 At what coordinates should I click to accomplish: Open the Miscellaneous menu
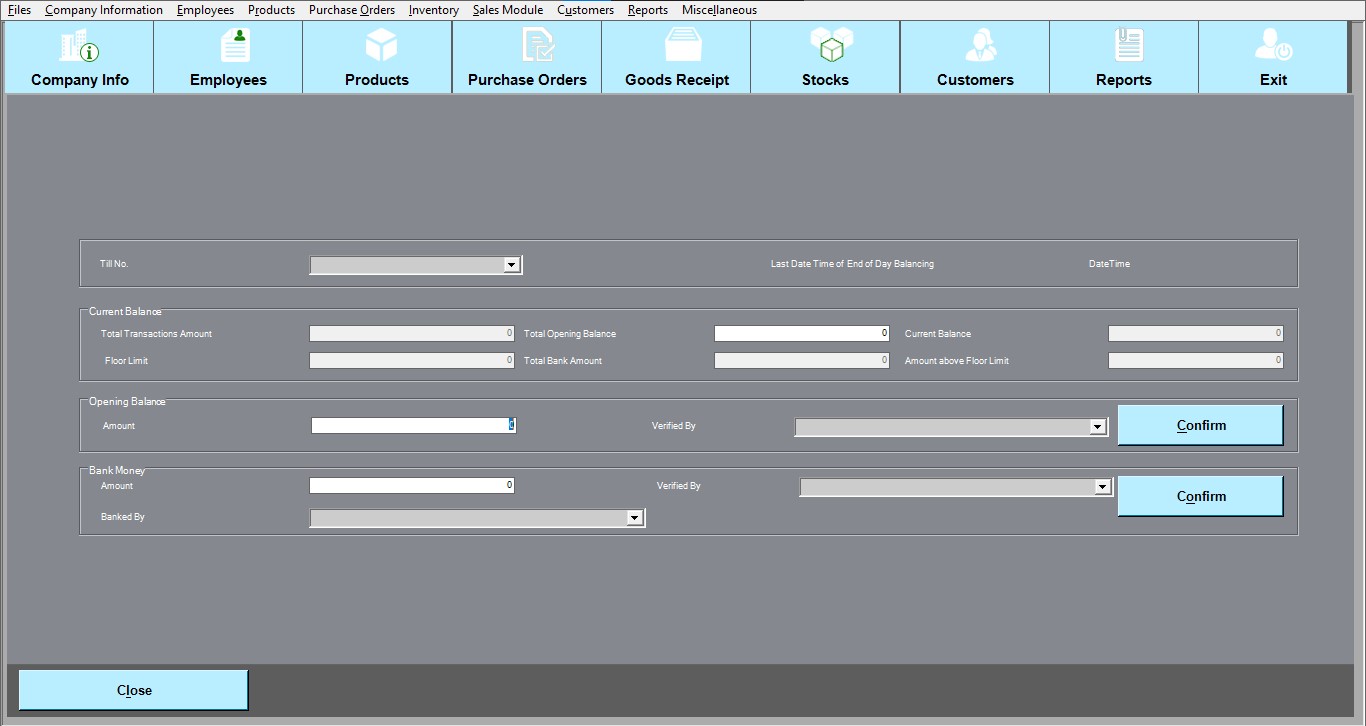719,10
